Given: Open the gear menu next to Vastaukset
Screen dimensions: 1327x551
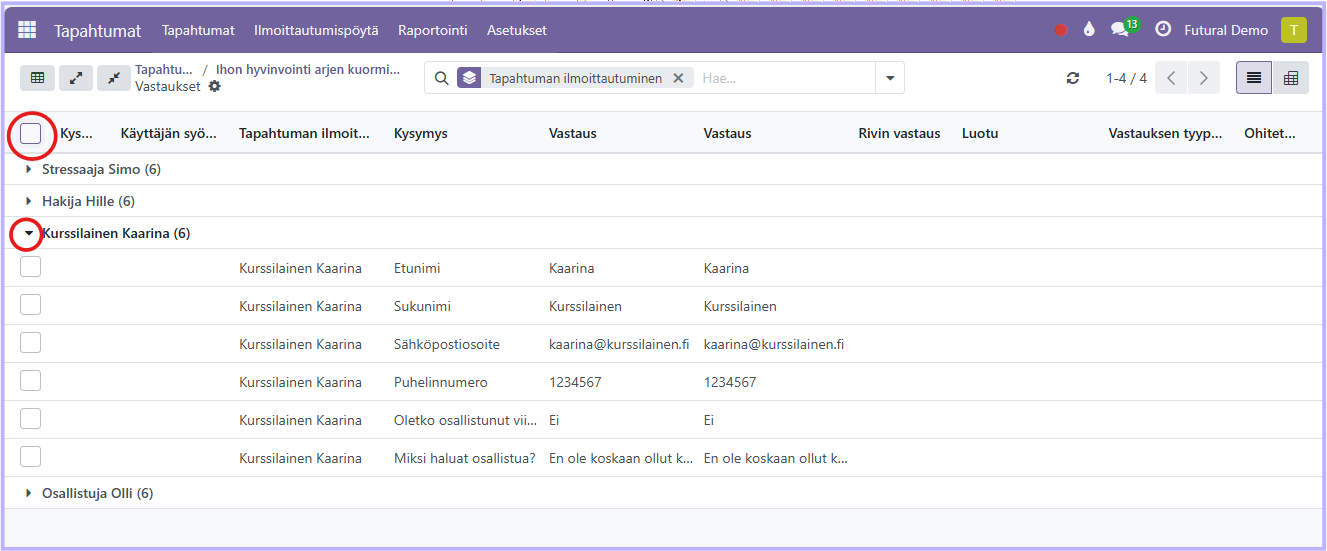Looking at the screenshot, I should pyautogui.click(x=214, y=87).
